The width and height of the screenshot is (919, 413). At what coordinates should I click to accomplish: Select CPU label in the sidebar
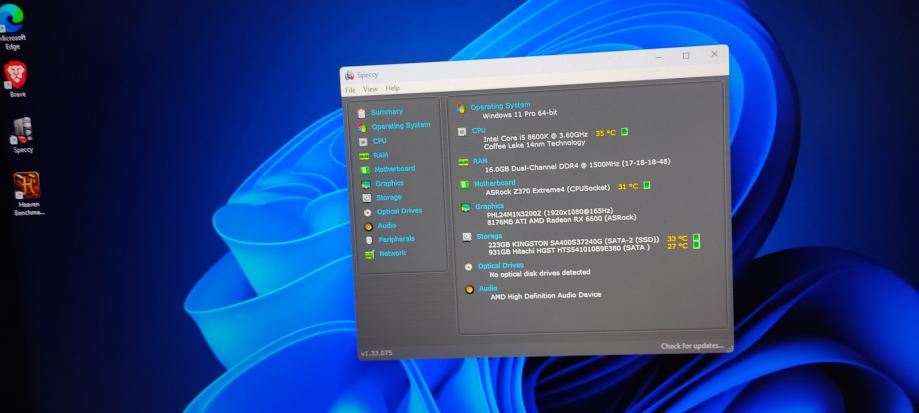380,141
